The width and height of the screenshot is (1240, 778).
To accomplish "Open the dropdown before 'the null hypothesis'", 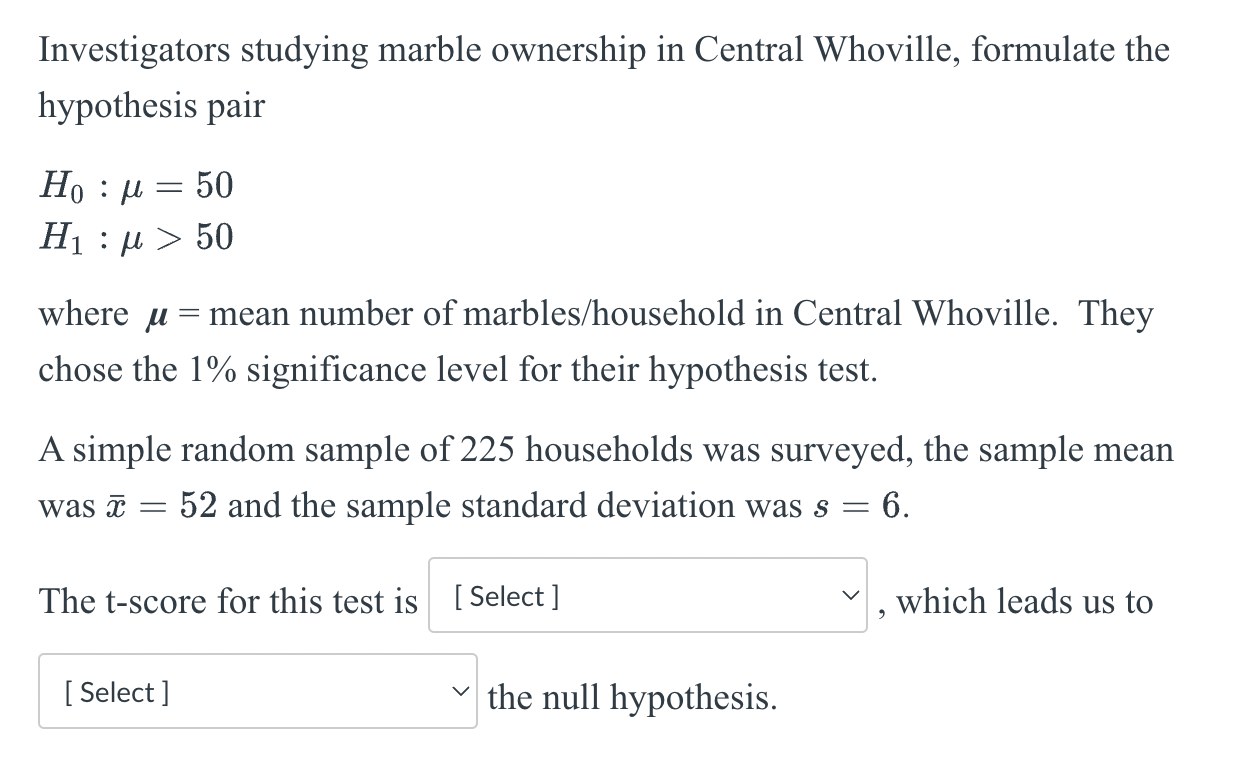I will click(x=257, y=691).
